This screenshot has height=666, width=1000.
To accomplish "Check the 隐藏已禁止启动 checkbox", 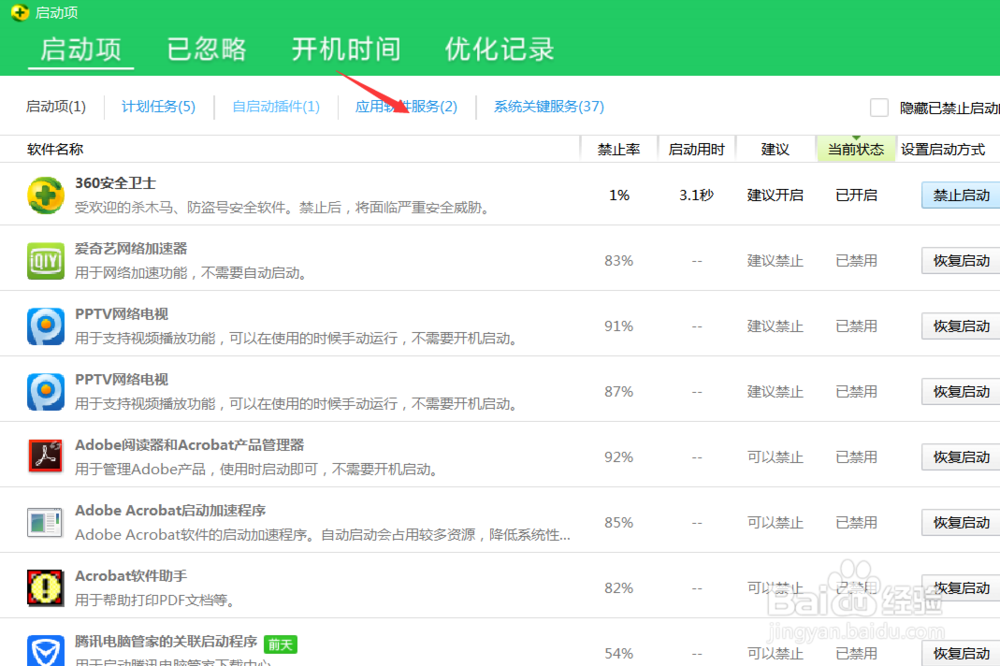I will [x=878, y=107].
